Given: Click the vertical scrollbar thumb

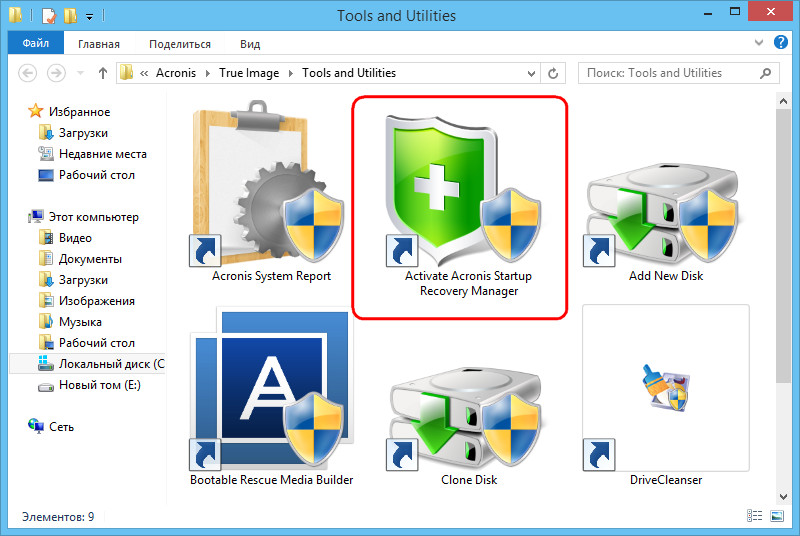Looking at the screenshot, I should (x=783, y=245).
